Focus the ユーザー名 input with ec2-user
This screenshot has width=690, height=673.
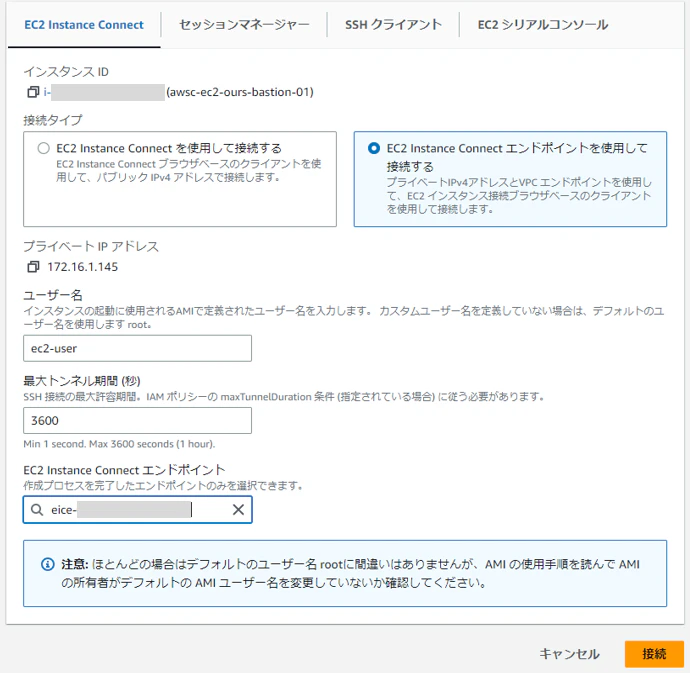[137, 348]
